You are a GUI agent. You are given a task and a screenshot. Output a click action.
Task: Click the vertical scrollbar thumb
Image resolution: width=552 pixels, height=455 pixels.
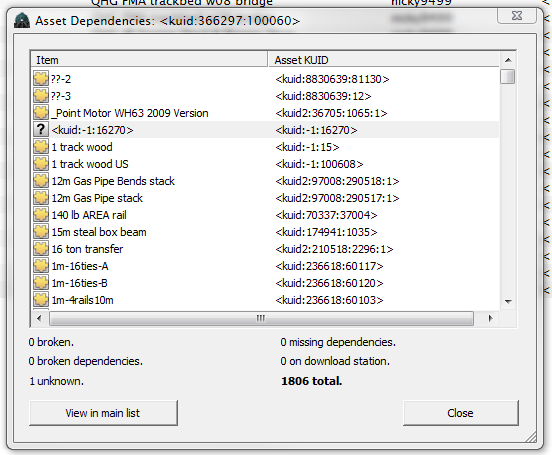coord(507,76)
